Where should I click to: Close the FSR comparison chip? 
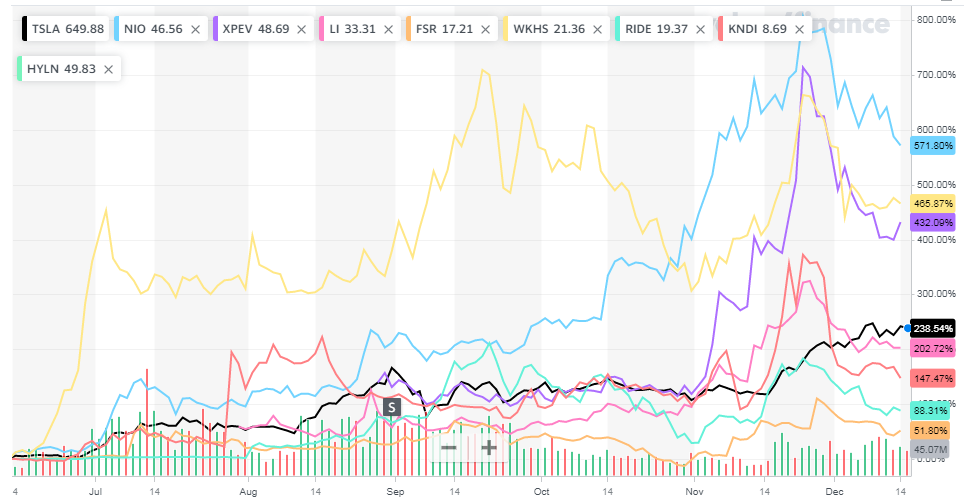pyautogui.click(x=485, y=29)
